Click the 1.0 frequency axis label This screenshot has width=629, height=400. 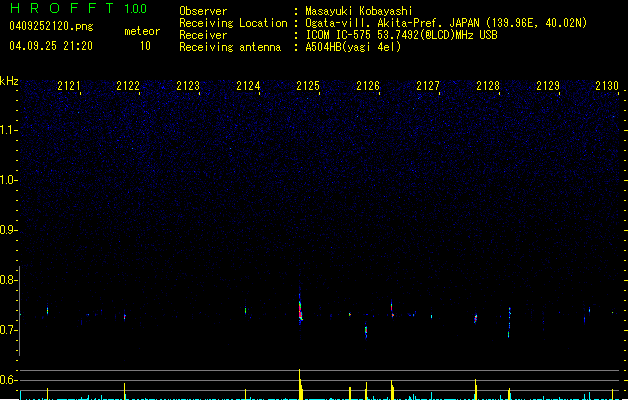pyautogui.click(x=8, y=180)
